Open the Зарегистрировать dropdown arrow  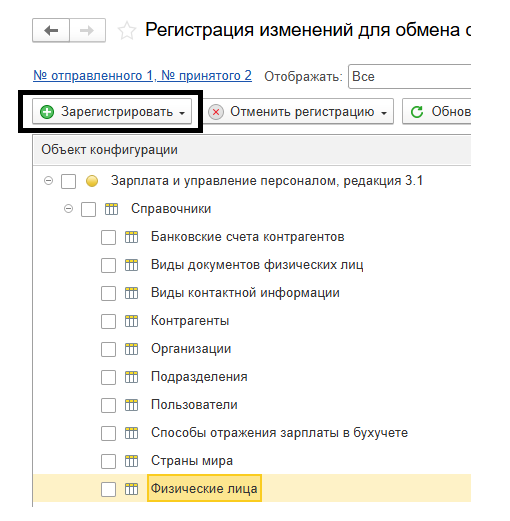pyautogui.click(x=182, y=113)
